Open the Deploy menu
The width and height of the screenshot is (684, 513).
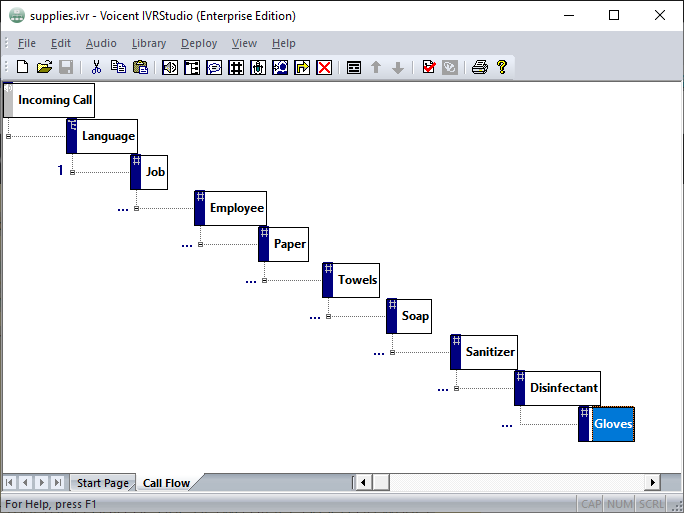tap(199, 43)
